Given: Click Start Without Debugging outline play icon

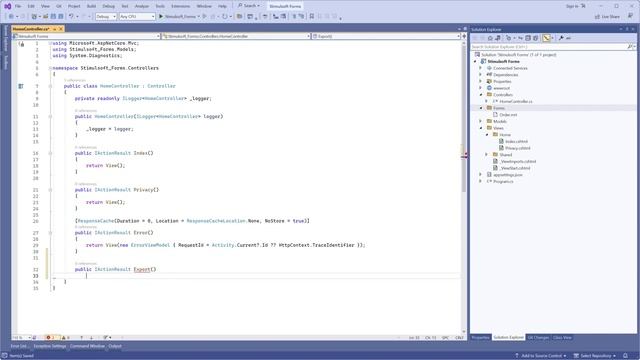Looking at the screenshot, I should [x=204, y=16].
